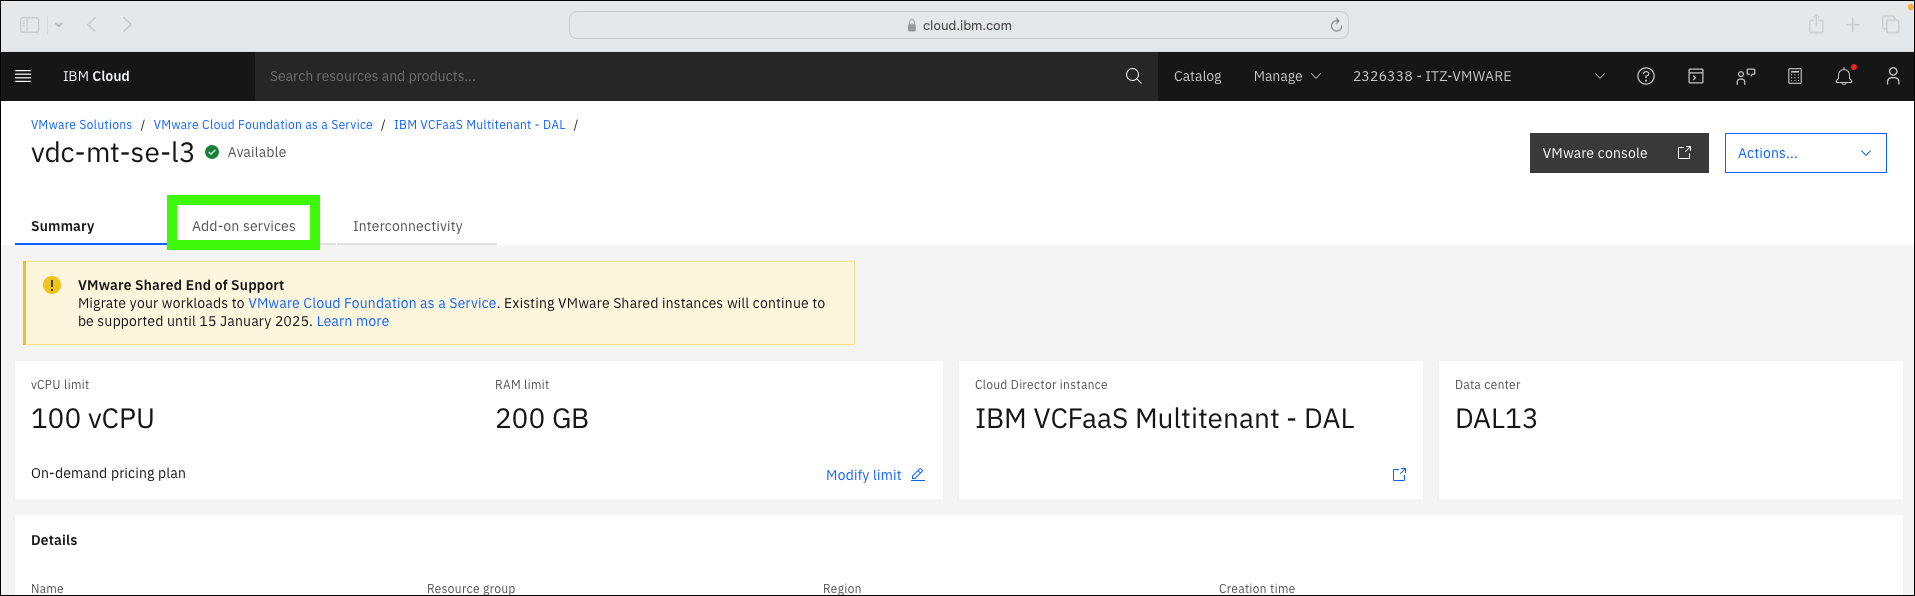Click the Details section heading
This screenshot has height=596, width=1915.
54,540
